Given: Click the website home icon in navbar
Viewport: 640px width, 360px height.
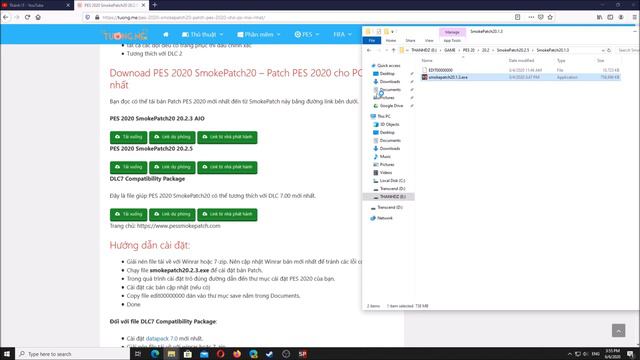Looking at the screenshot, I should [x=166, y=35].
